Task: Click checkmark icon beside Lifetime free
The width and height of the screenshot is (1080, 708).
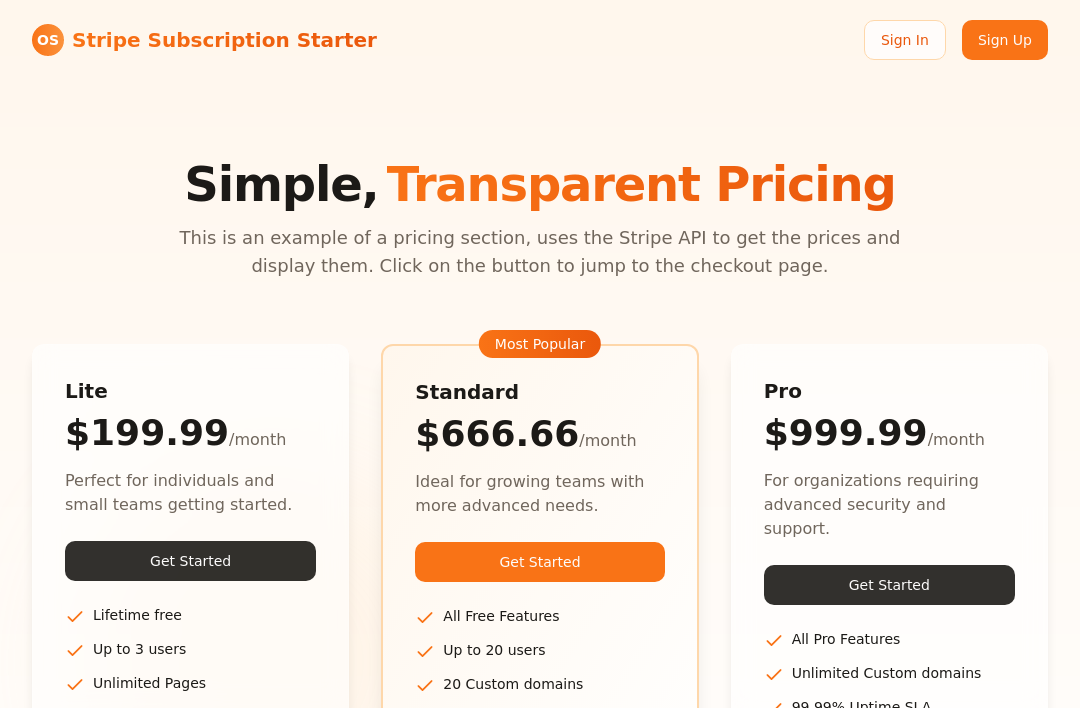Action: tap(75, 616)
